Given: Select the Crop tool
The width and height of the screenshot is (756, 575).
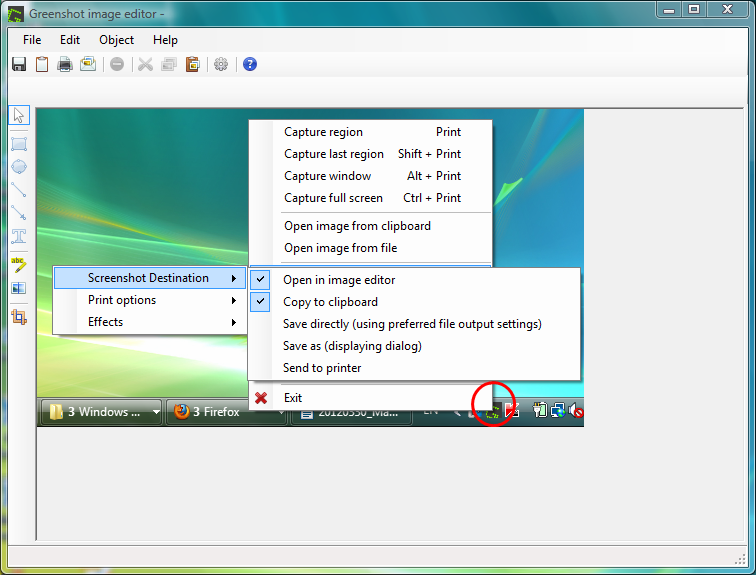Looking at the screenshot, I should tap(19, 317).
